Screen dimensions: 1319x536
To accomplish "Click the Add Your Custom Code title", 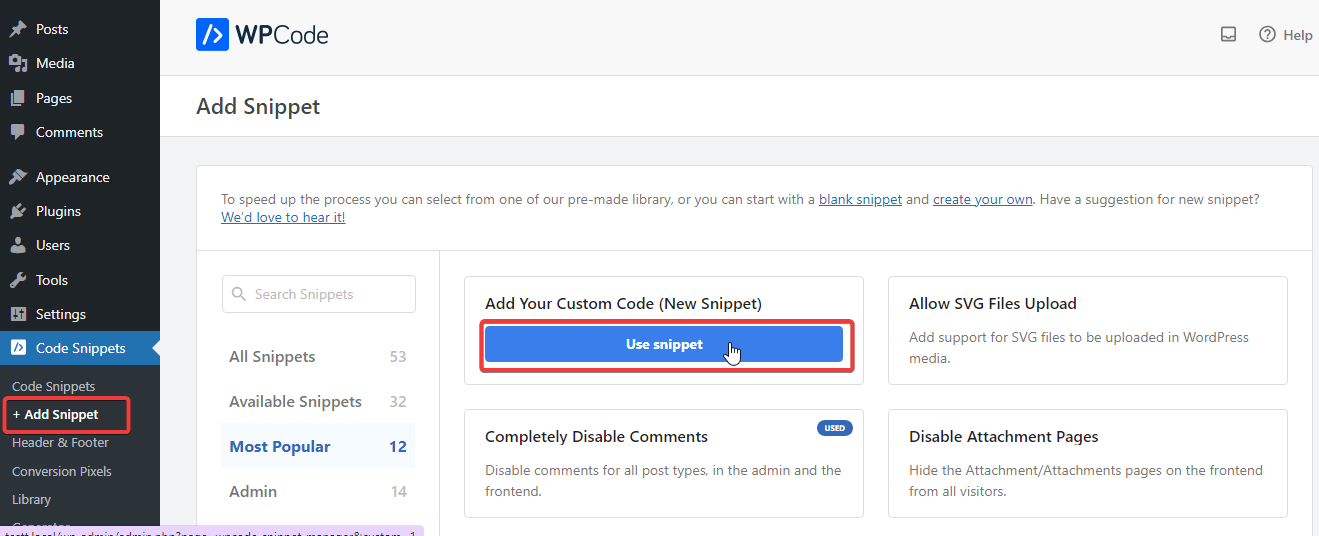I will pyautogui.click(x=623, y=303).
